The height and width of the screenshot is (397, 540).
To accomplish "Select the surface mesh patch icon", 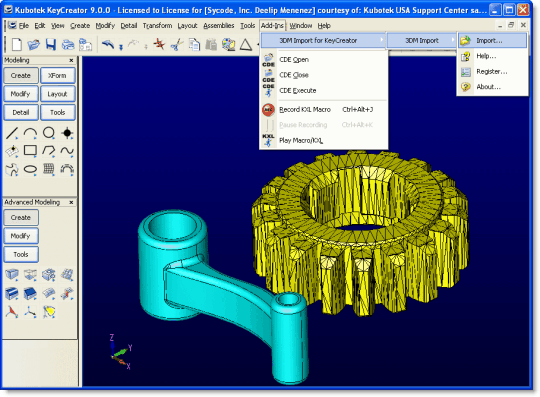I will pos(67,274).
